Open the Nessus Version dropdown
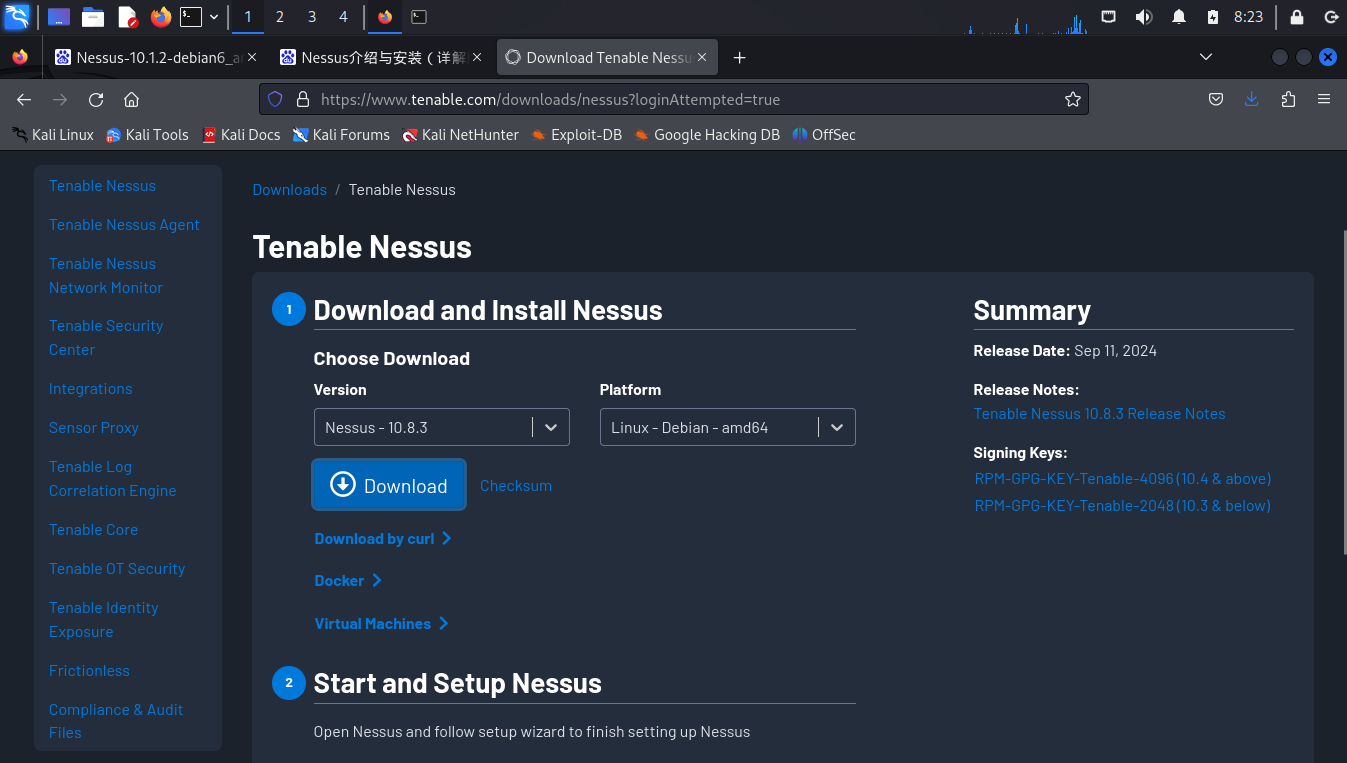Viewport: 1347px width, 763px height. click(441, 427)
